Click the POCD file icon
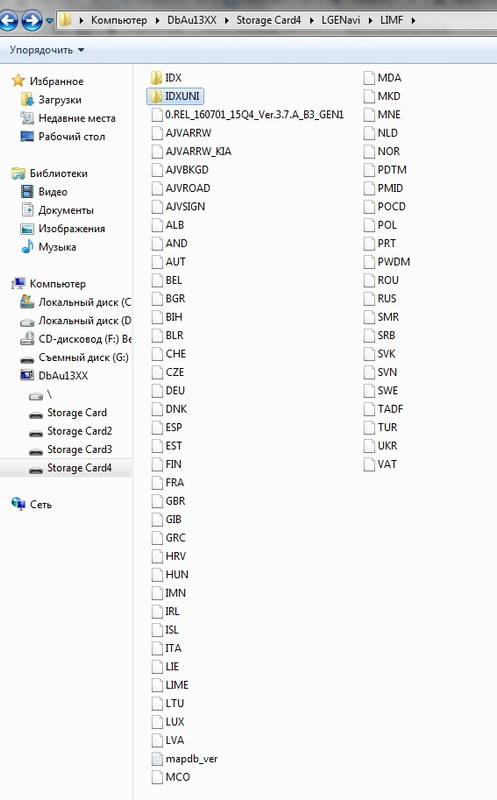Screen dimensions: 497x800 (x=369, y=206)
